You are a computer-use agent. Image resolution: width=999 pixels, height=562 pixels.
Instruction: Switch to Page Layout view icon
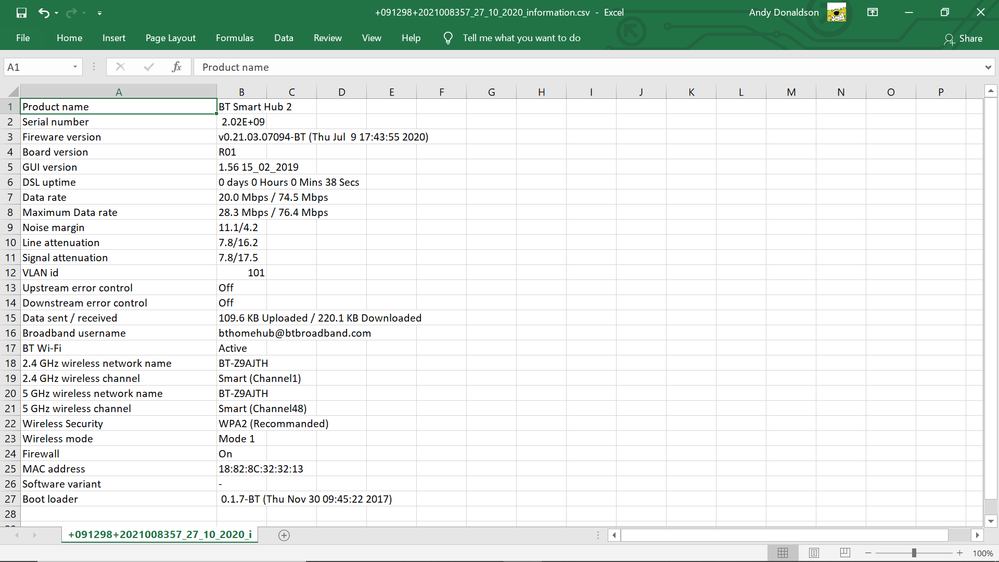click(x=814, y=553)
